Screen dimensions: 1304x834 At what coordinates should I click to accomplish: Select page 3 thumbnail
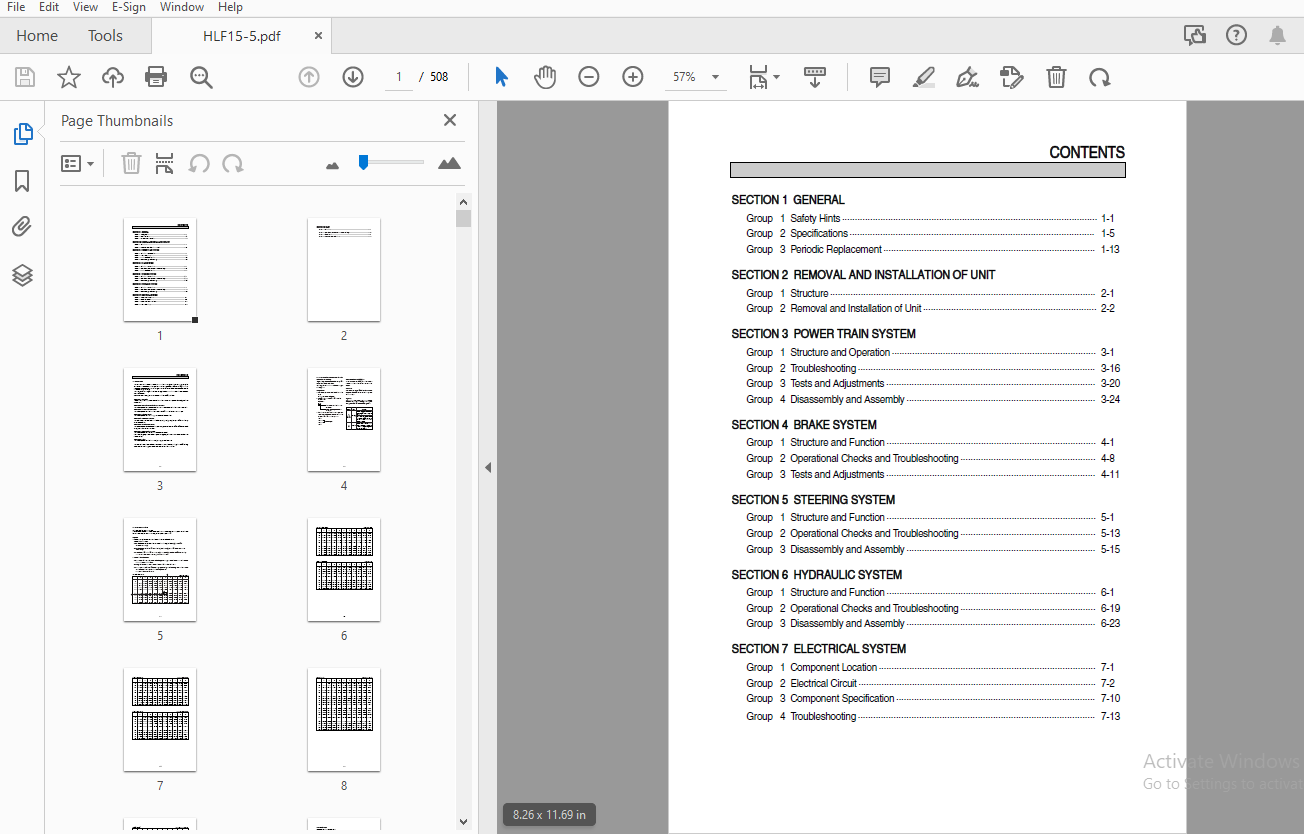click(x=160, y=419)
